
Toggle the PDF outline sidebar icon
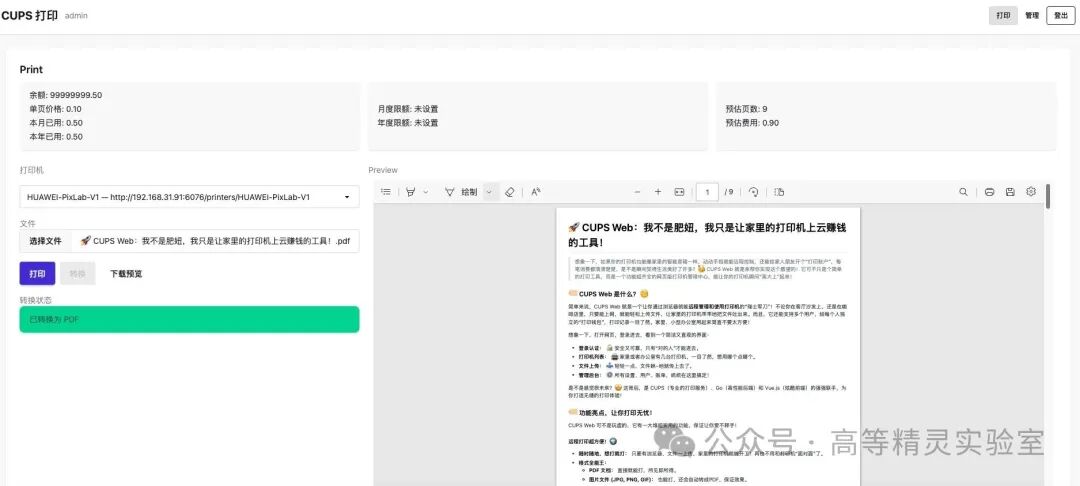pos(386,192)
